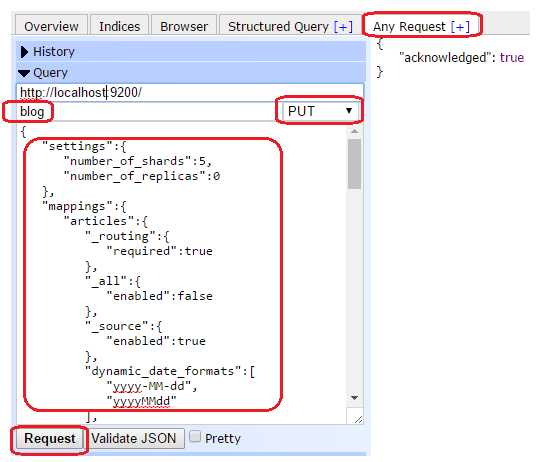Collapse the Query section

click(x=191, y=72)
